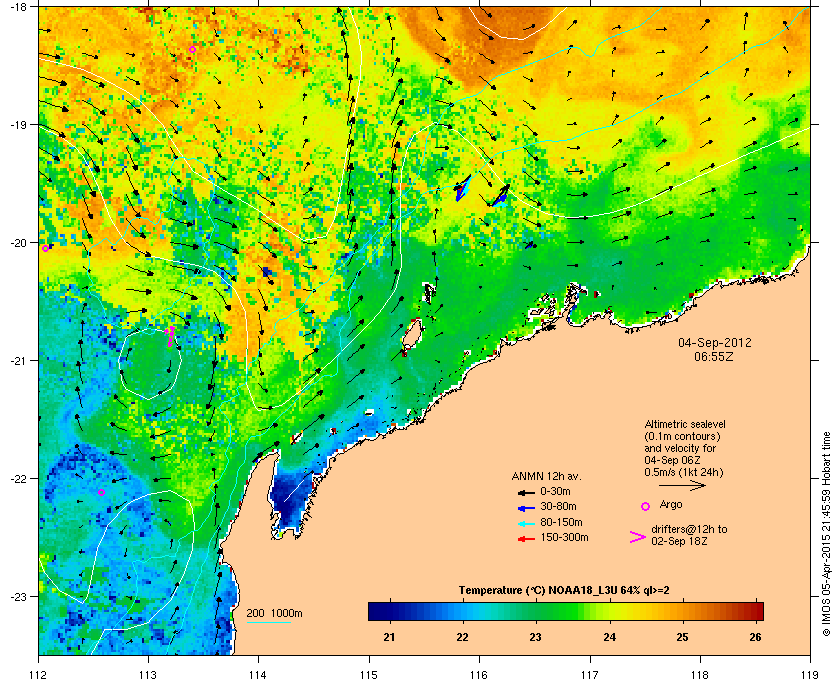The height and width of the screenshot is (680, 840).
Task: Click colorbar tick label '22'
Action: pyautogui.click(x=462, y=637)
